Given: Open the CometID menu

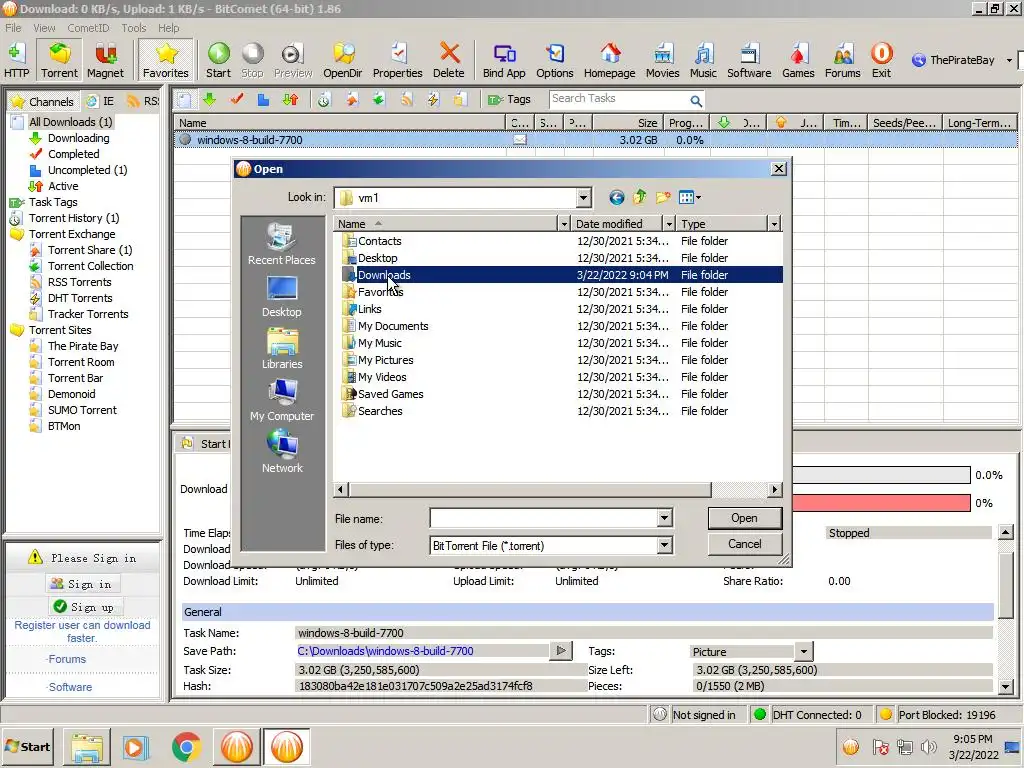Looking at the screenshot, I should (x=88, y=28).
